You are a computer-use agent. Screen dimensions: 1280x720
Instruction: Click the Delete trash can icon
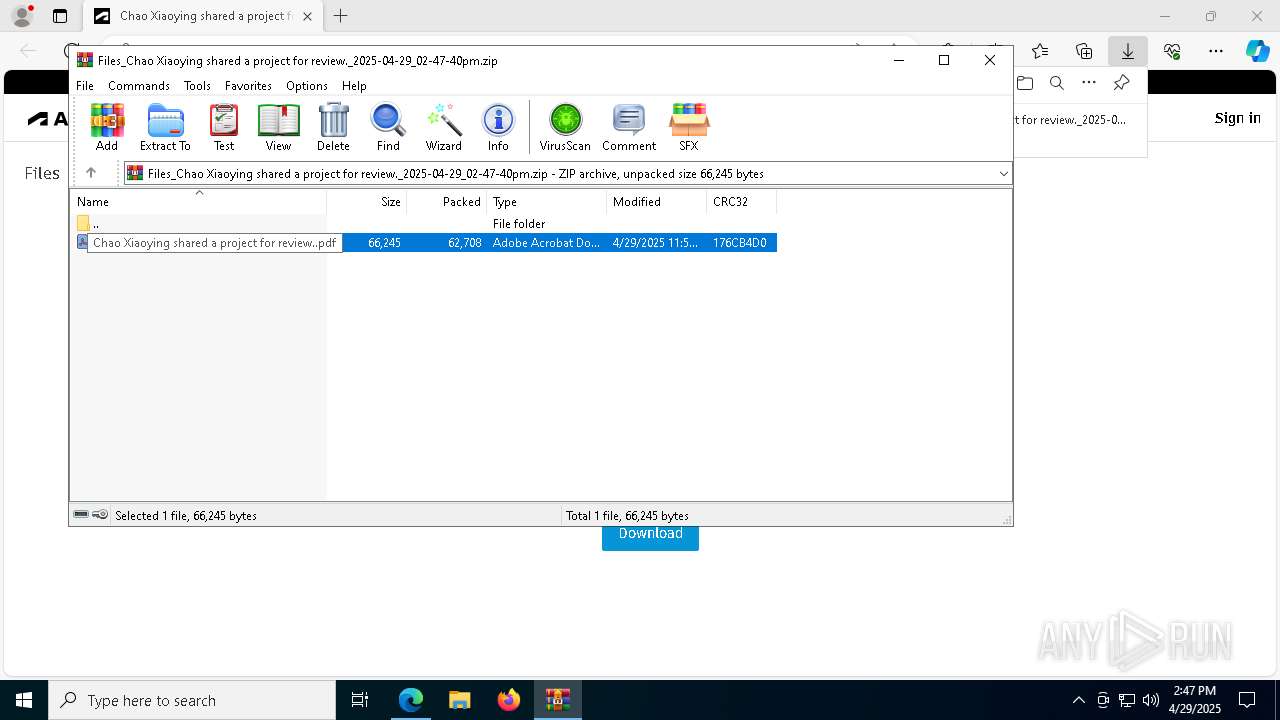(x=333, y=127)
